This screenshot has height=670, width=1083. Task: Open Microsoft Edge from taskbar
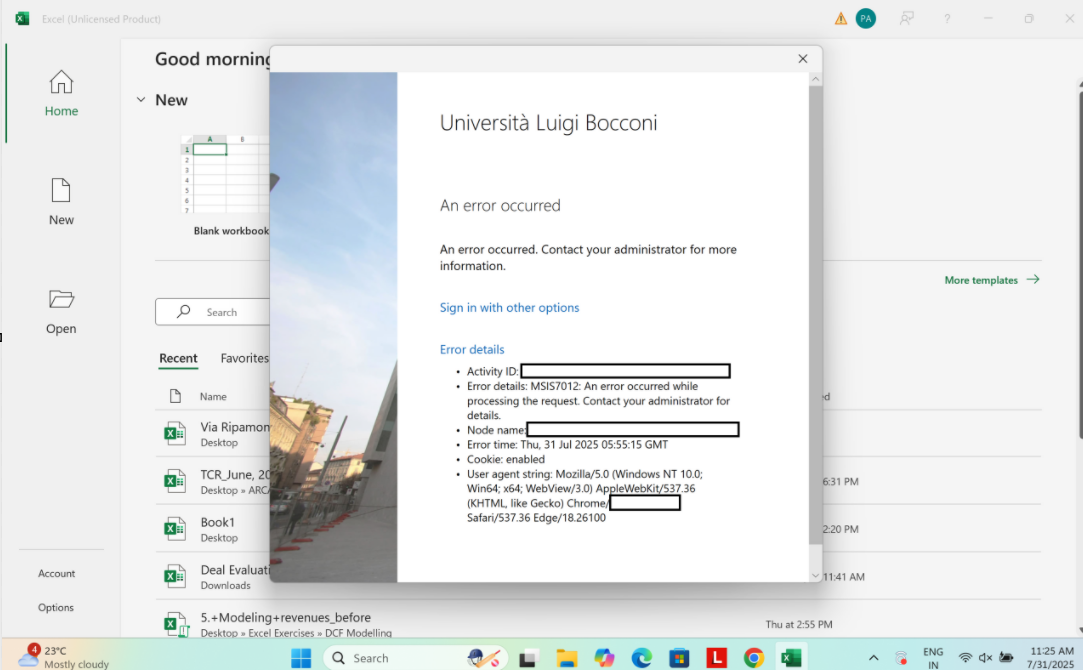click(x=641, y=658)
